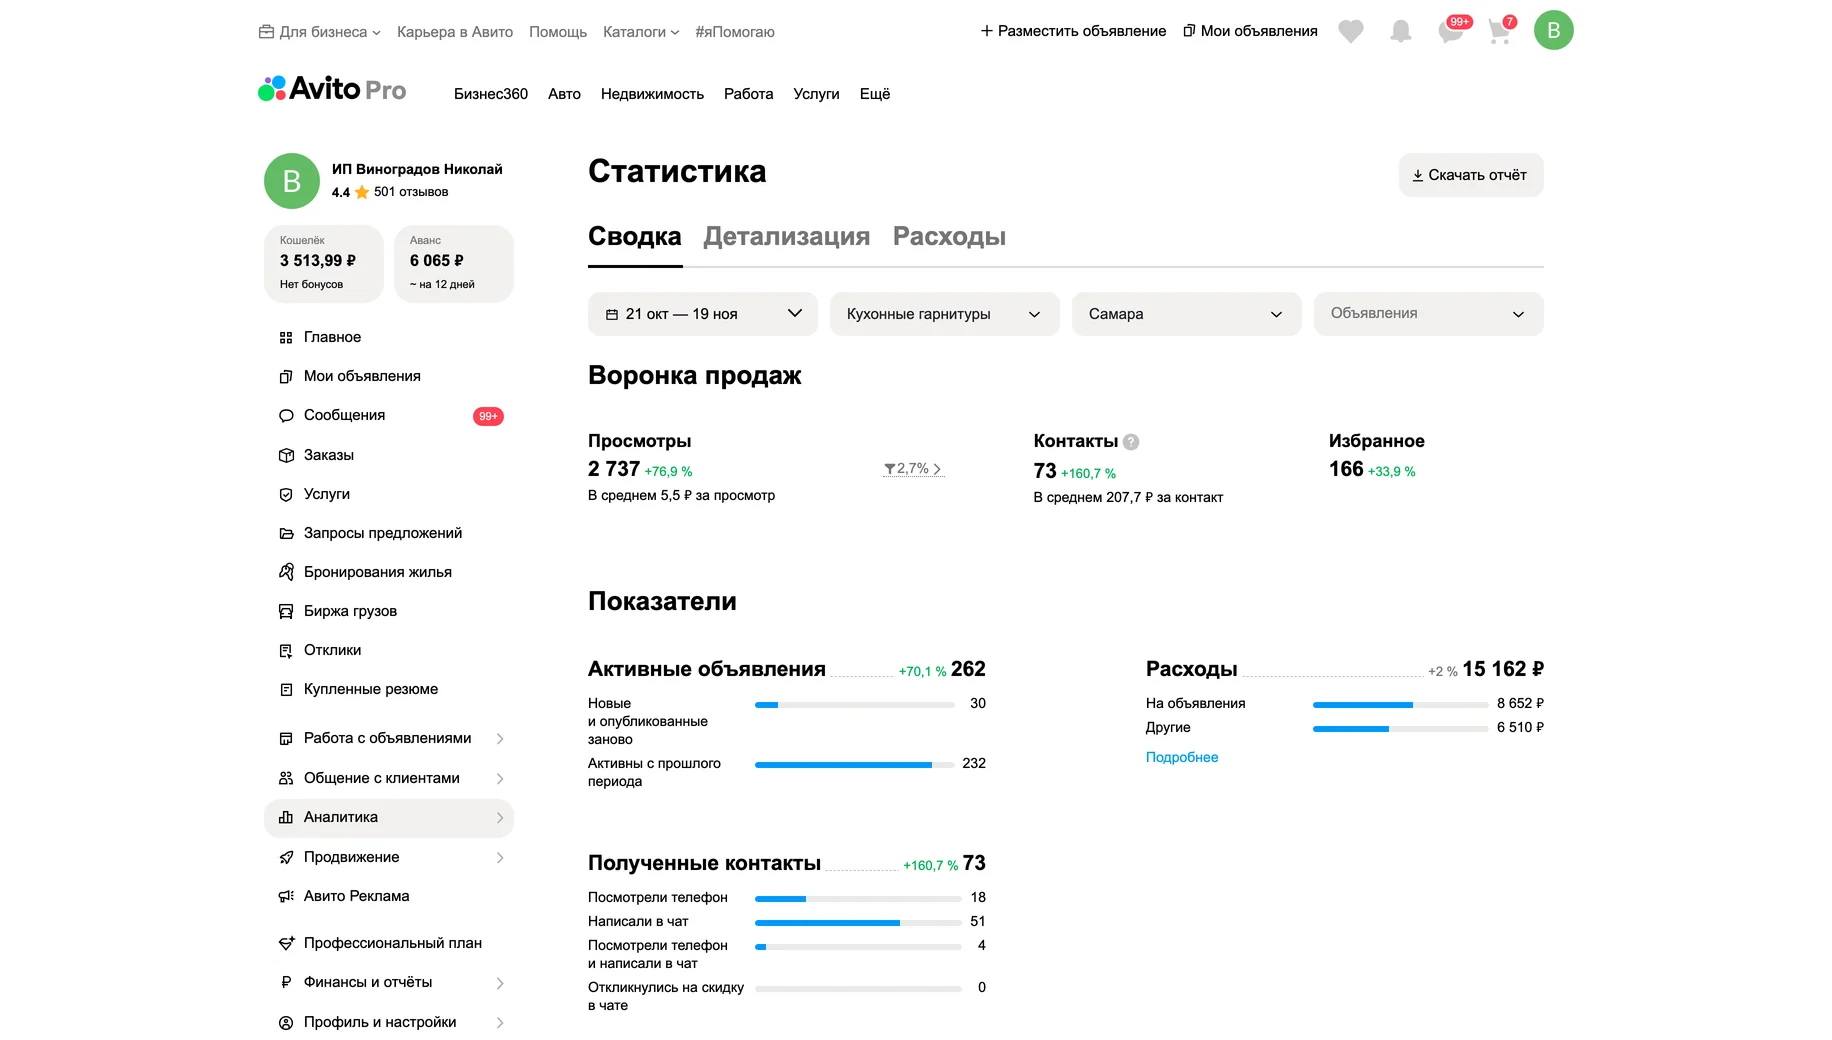
Task: Click the Написали в чат progress bar
Action: pos(858,923)
